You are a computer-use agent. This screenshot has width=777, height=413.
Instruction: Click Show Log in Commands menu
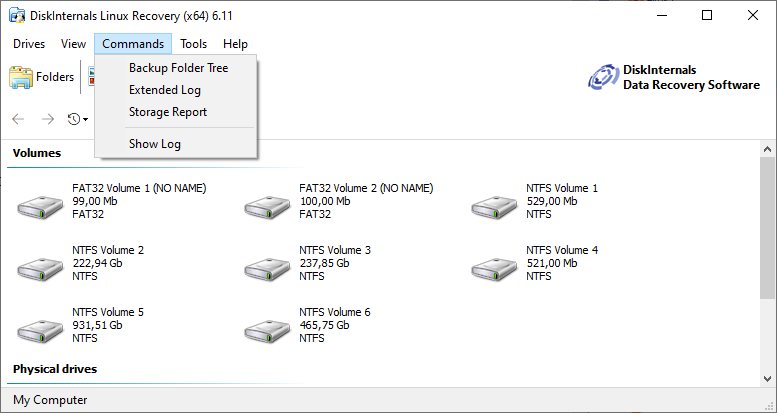point(155,144)
